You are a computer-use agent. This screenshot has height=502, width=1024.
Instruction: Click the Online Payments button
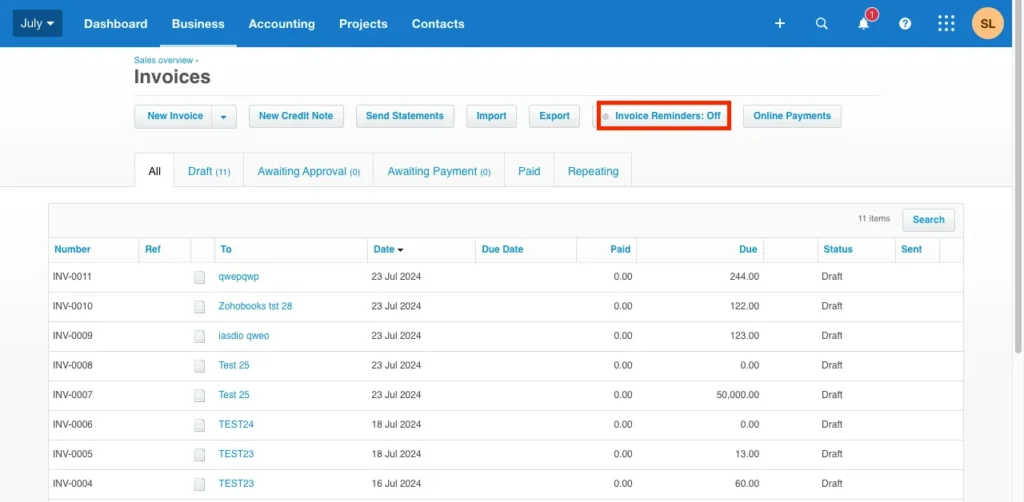click(x=792, y=116)
